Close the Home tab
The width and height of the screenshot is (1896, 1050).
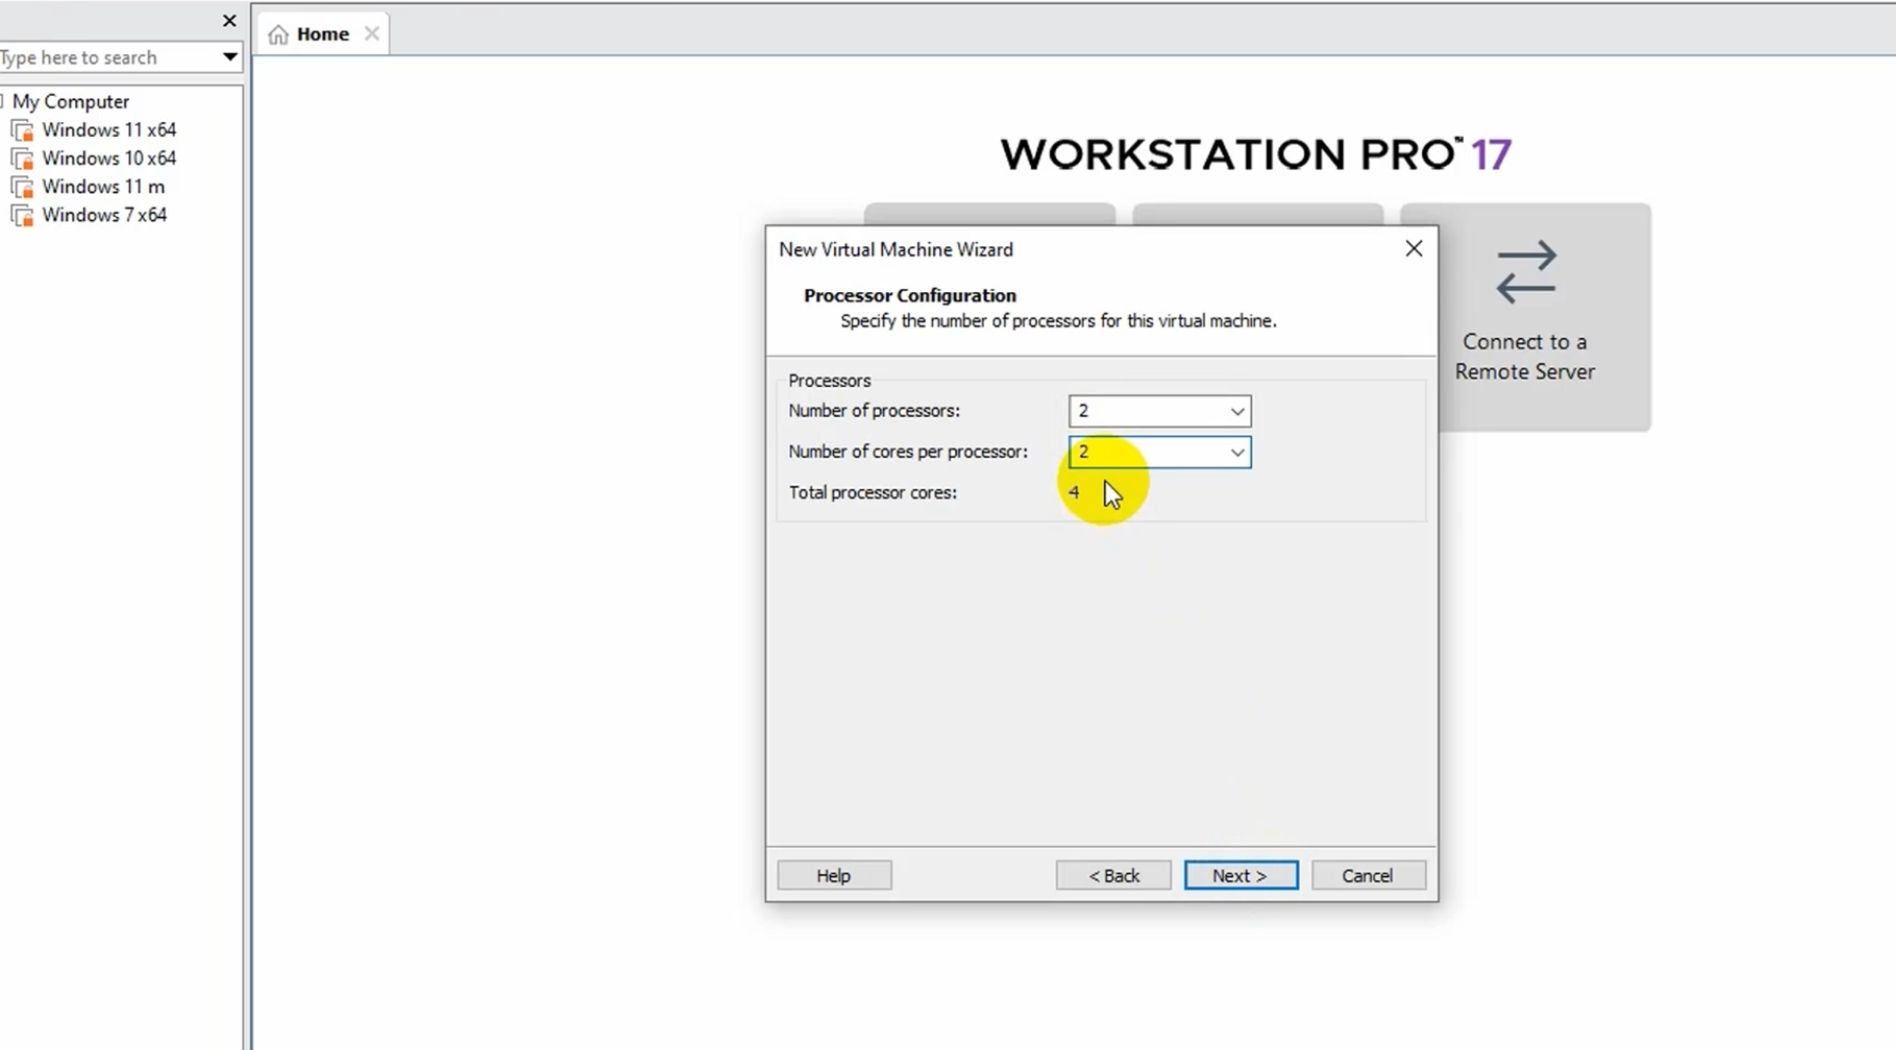[372, 34]
